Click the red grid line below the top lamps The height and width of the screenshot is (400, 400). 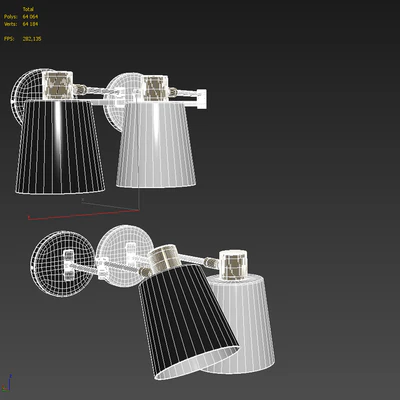(x=83, y=215)
